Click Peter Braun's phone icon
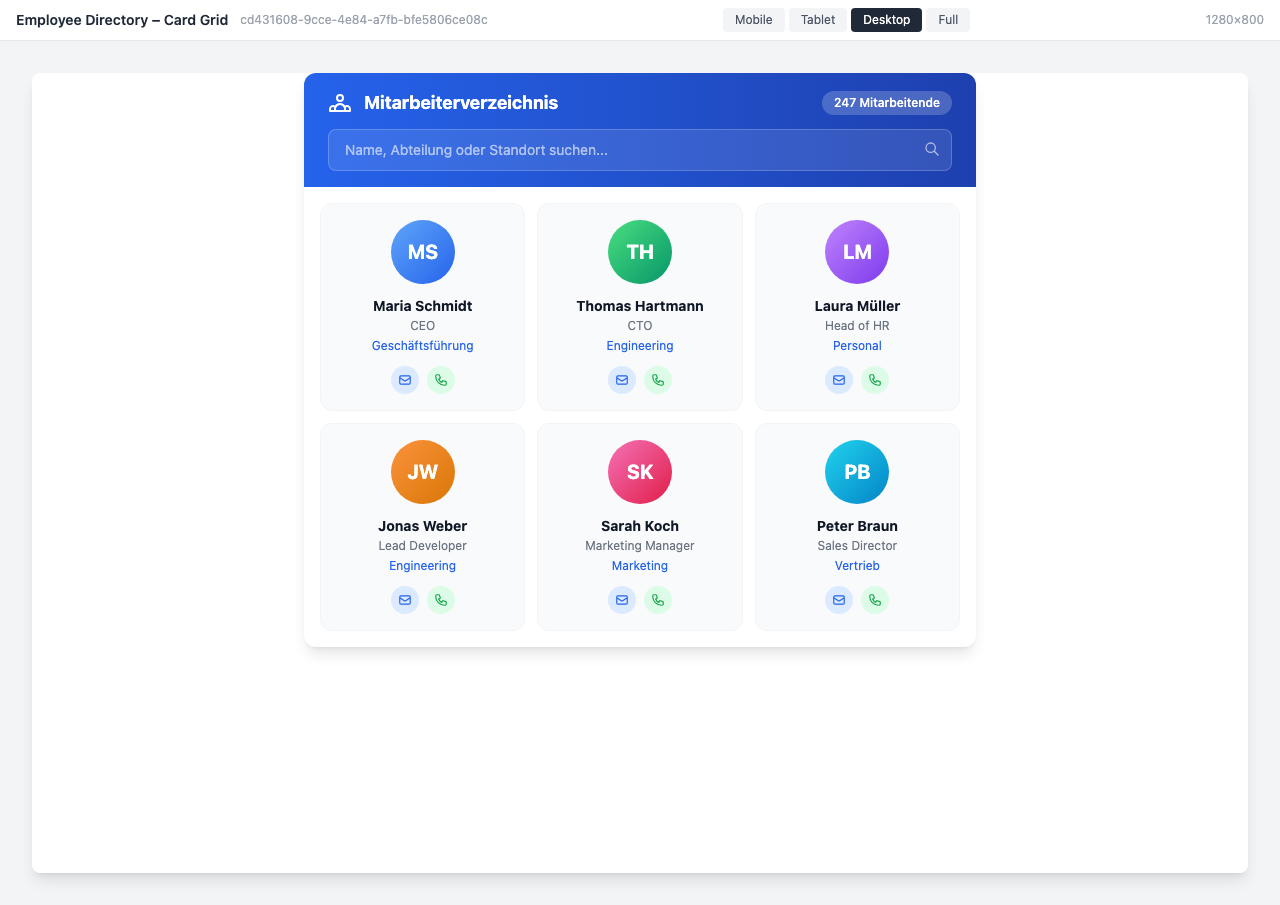Viewport: 1280px width, 905px height. point(875,600)
